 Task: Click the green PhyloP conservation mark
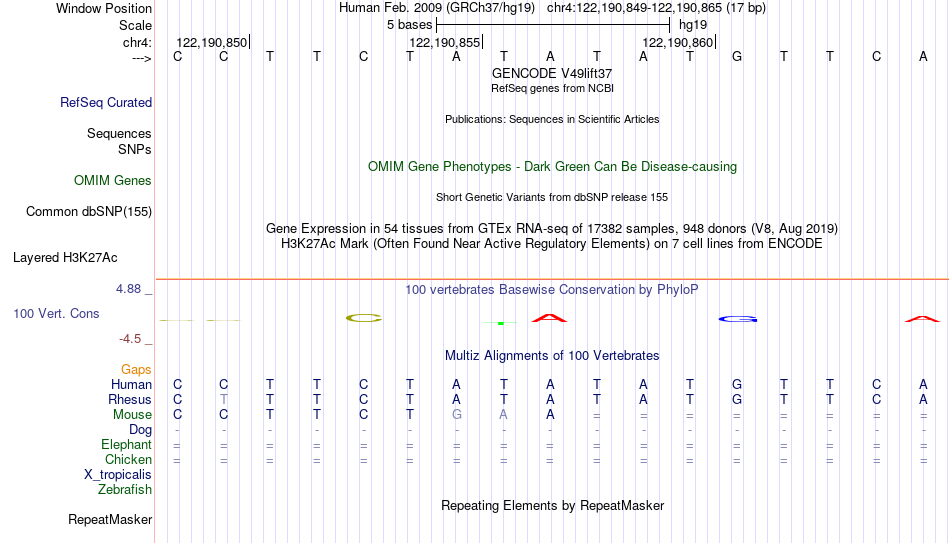click(x=501, y=323)
